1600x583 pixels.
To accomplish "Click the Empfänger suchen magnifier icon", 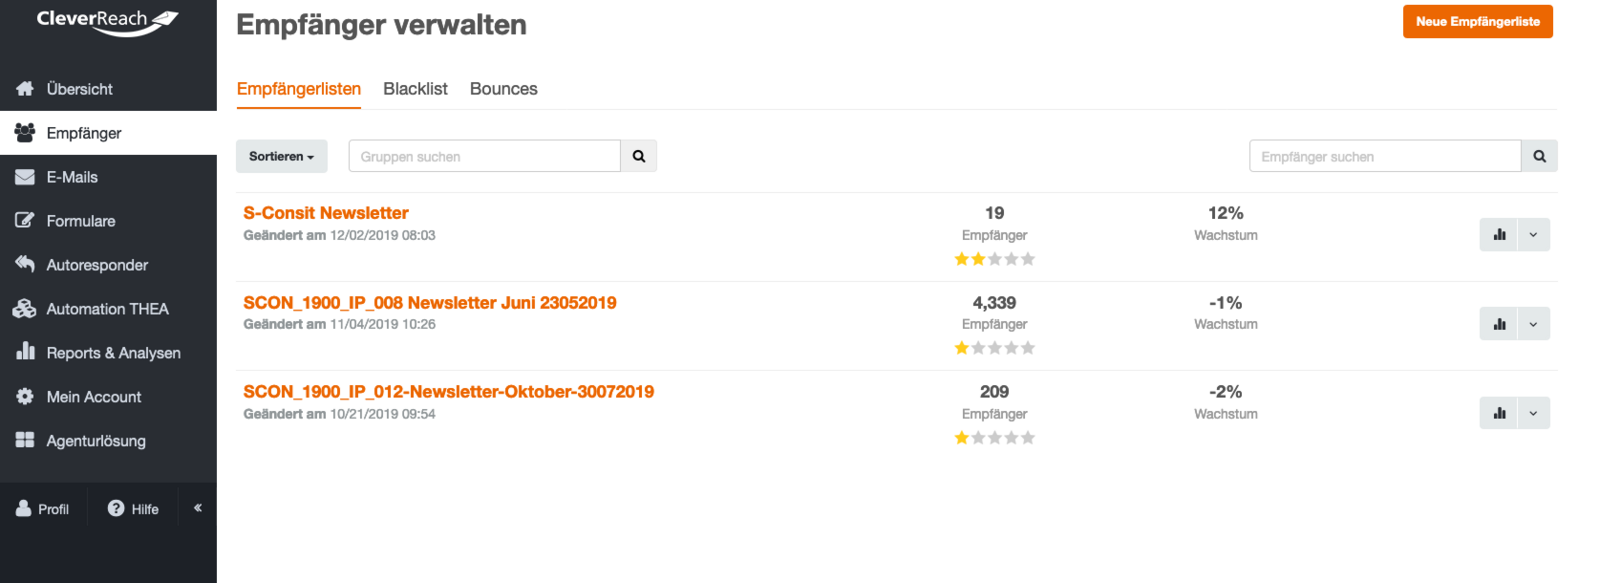I will (x=1539, y=156).
